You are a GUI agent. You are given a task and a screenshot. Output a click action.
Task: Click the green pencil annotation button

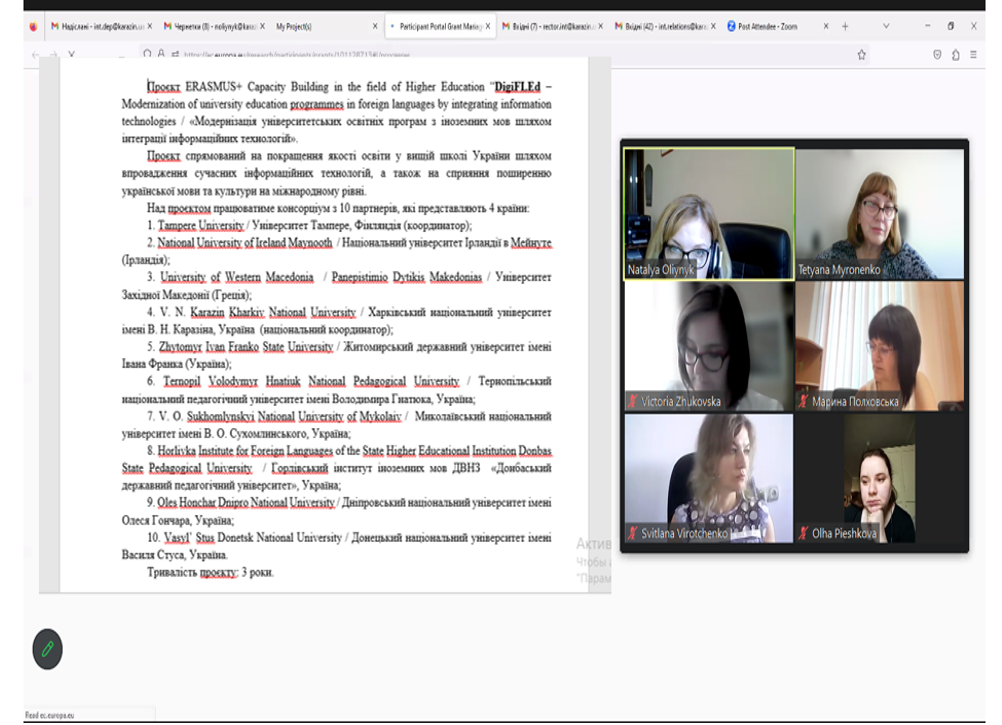point(47,649)
